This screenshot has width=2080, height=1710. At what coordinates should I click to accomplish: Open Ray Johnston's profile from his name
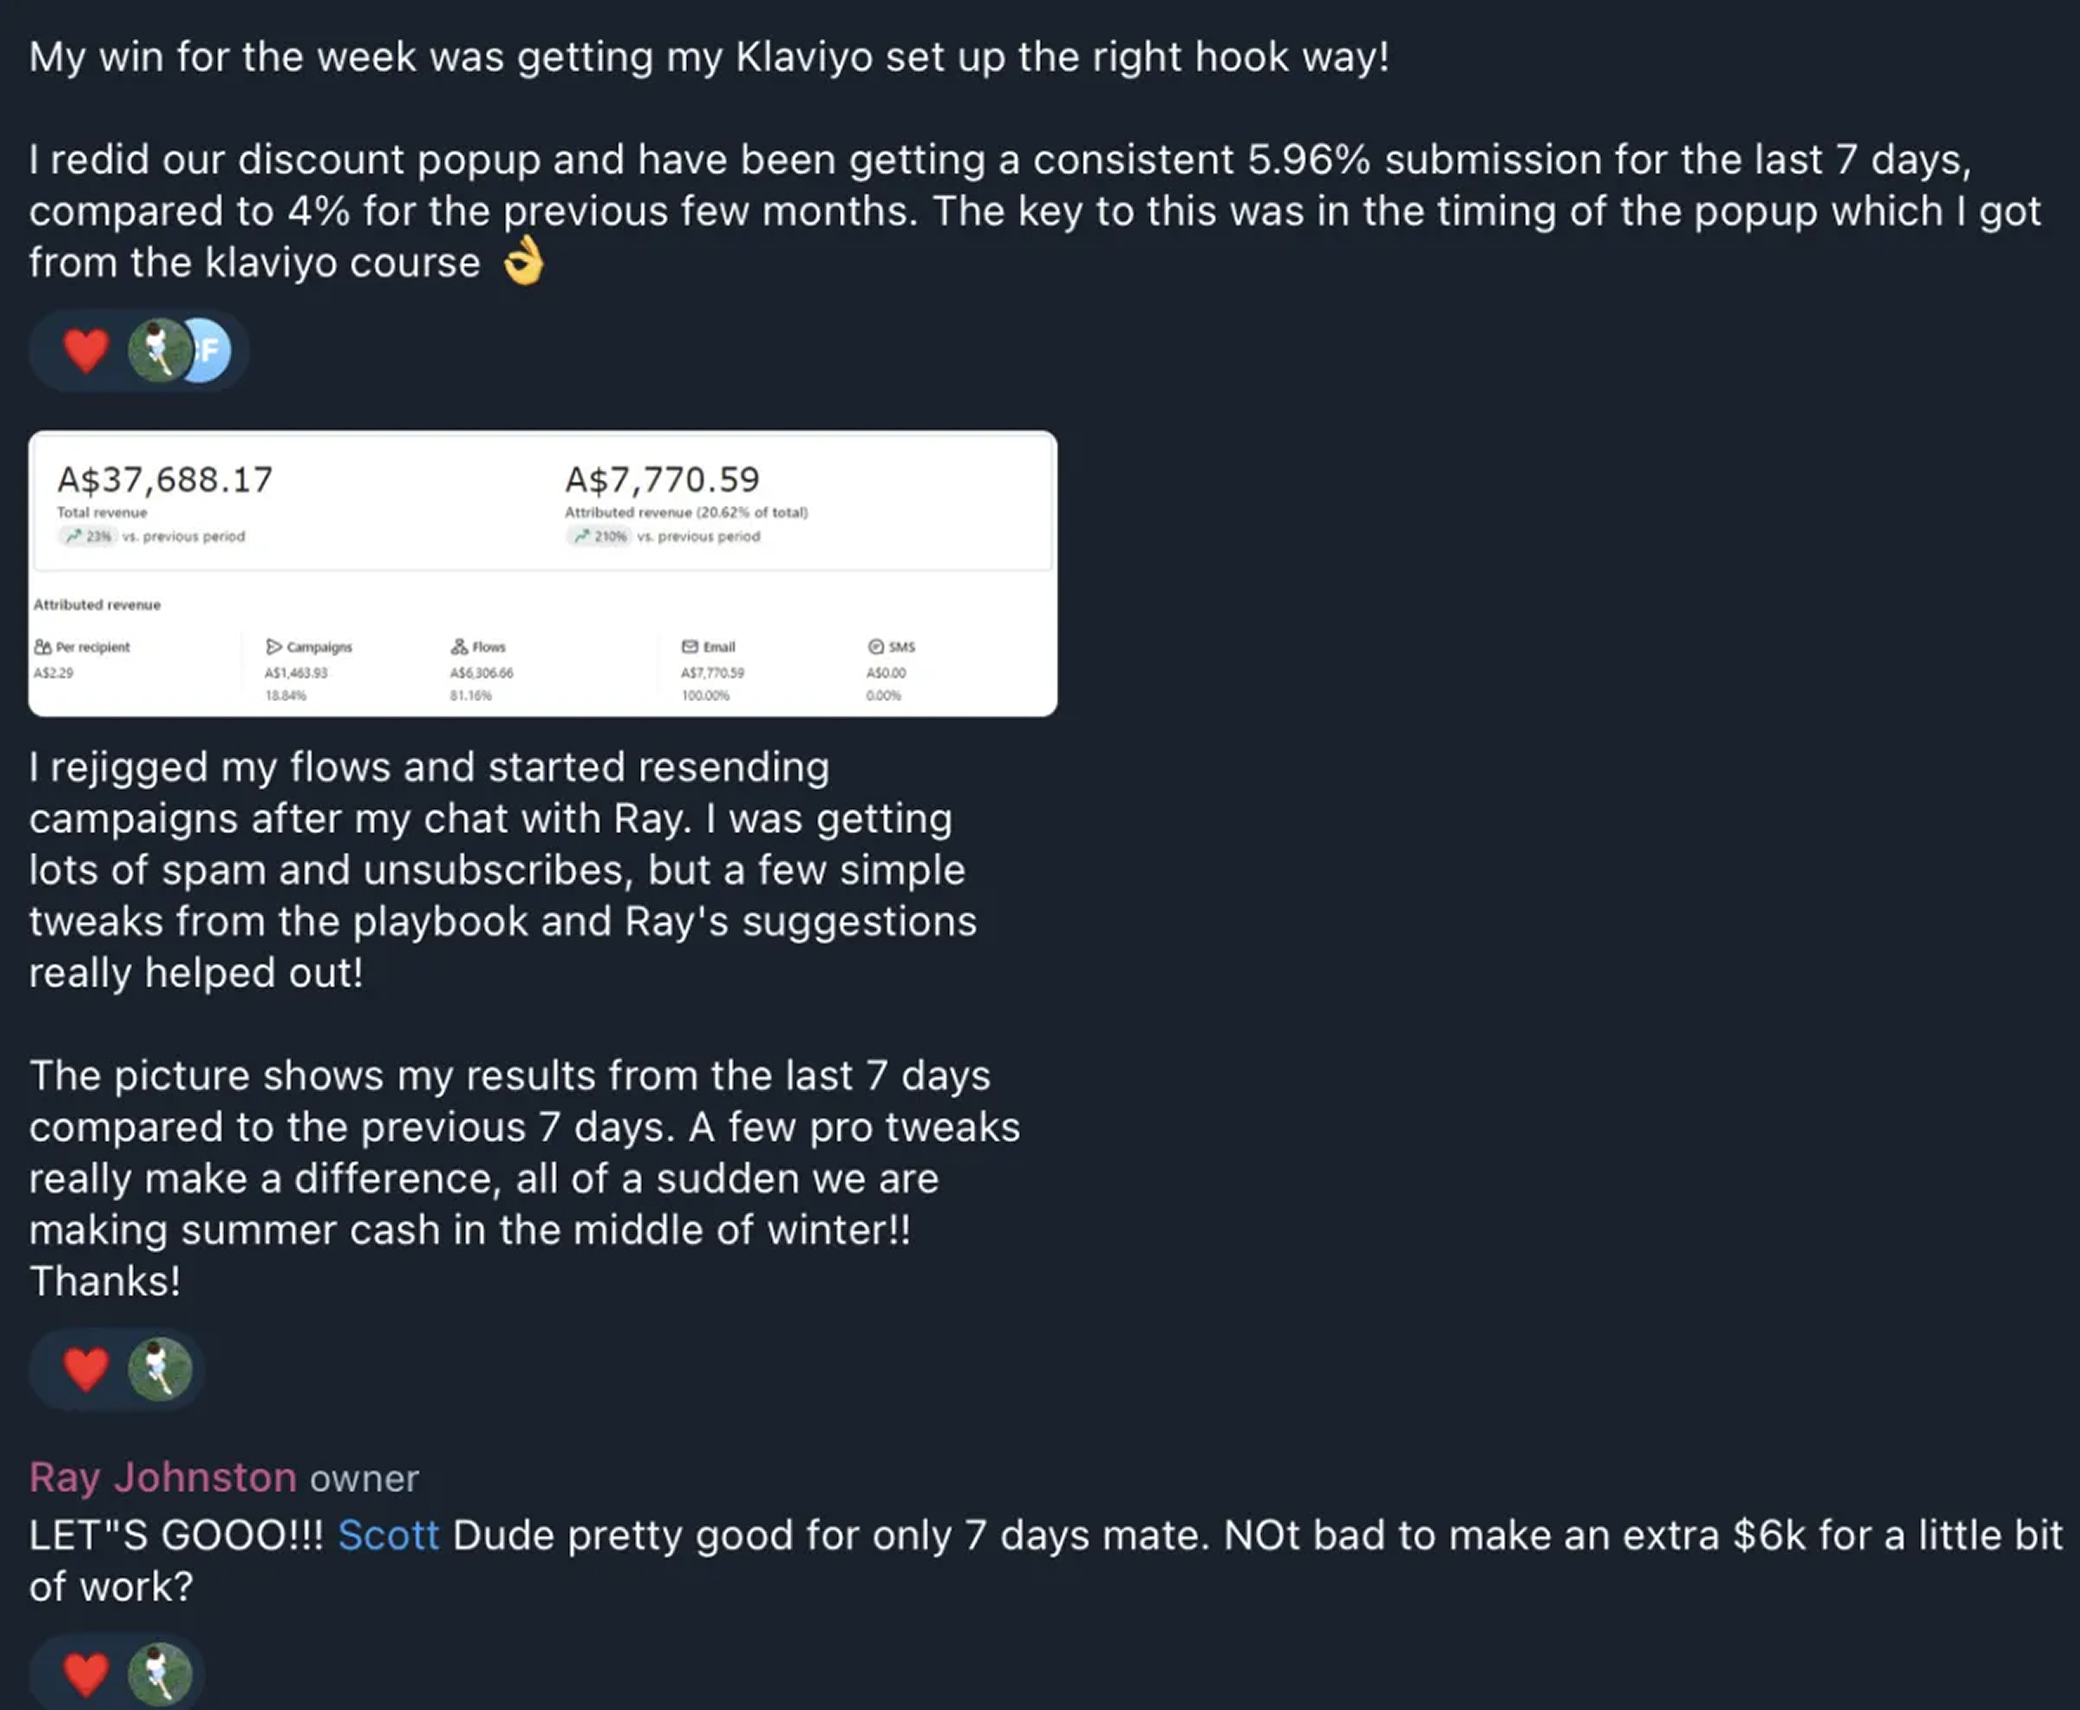(163, 1477)
